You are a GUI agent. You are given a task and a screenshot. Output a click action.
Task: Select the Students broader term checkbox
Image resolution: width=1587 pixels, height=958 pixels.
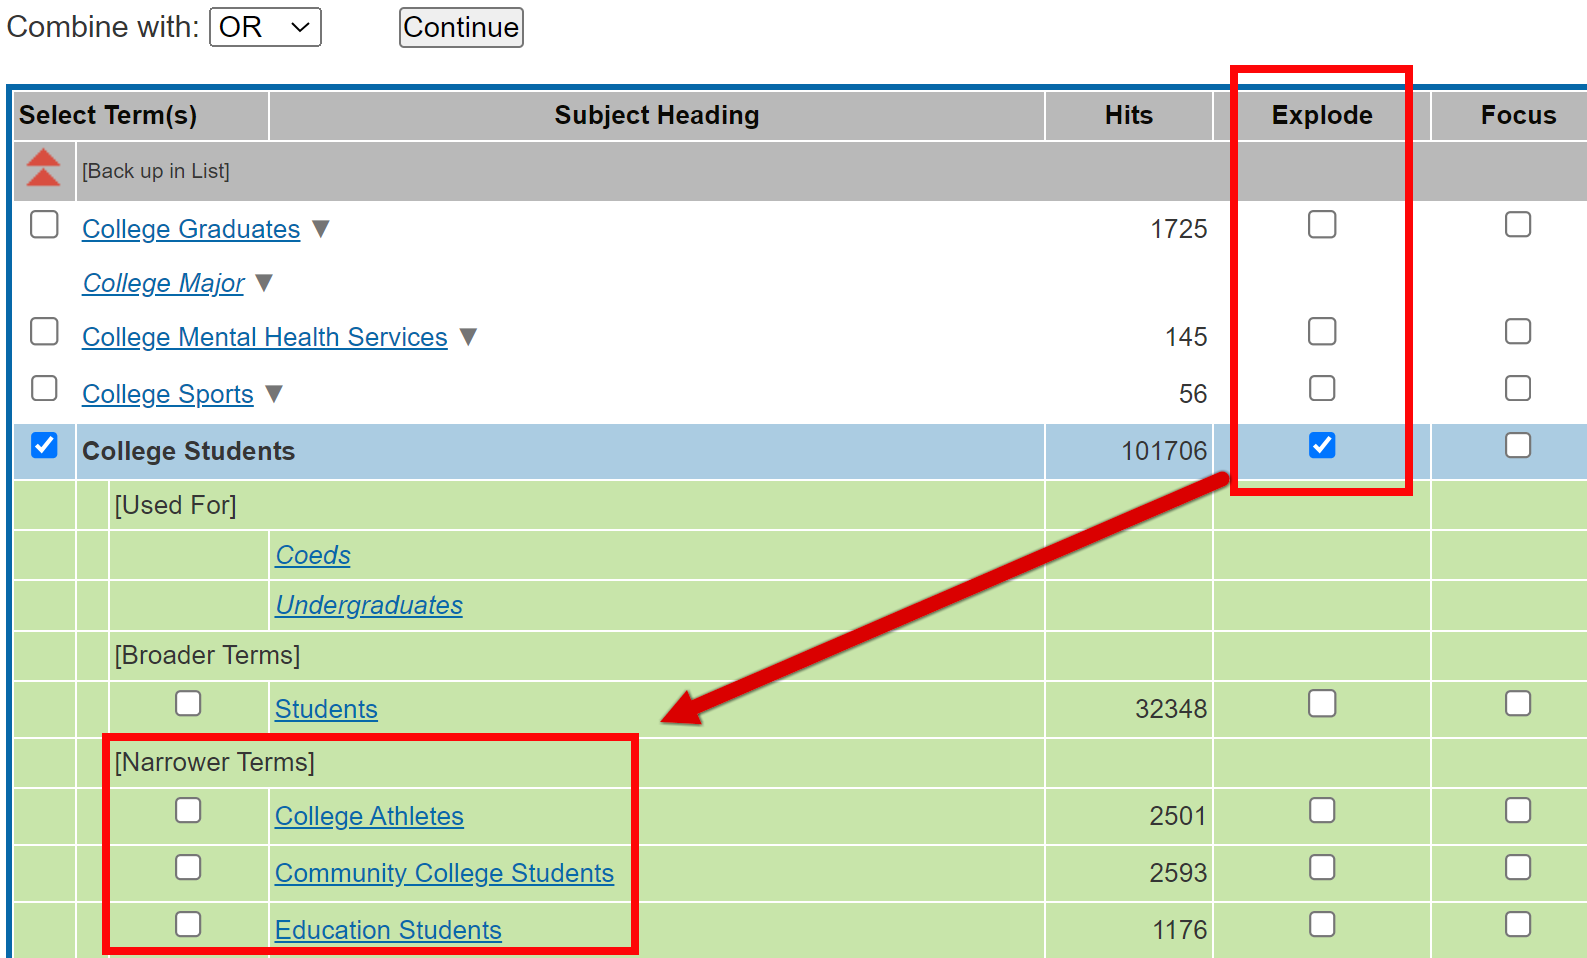click(188, 703)
